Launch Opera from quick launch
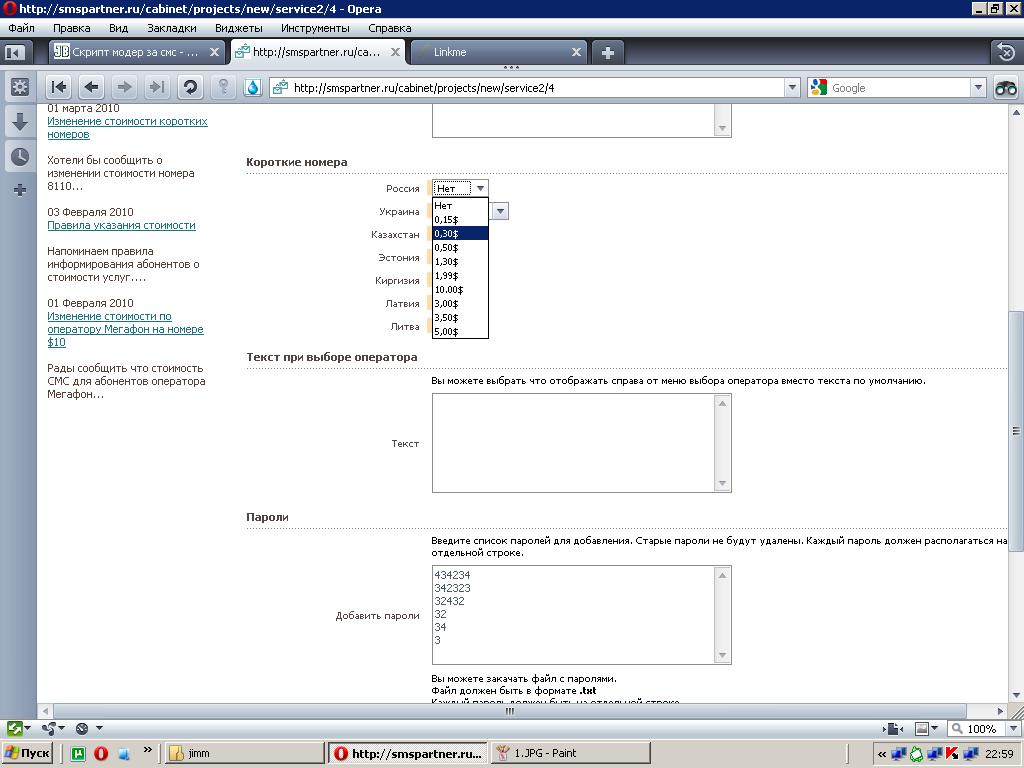1024x768 pixels. (101, 753)
